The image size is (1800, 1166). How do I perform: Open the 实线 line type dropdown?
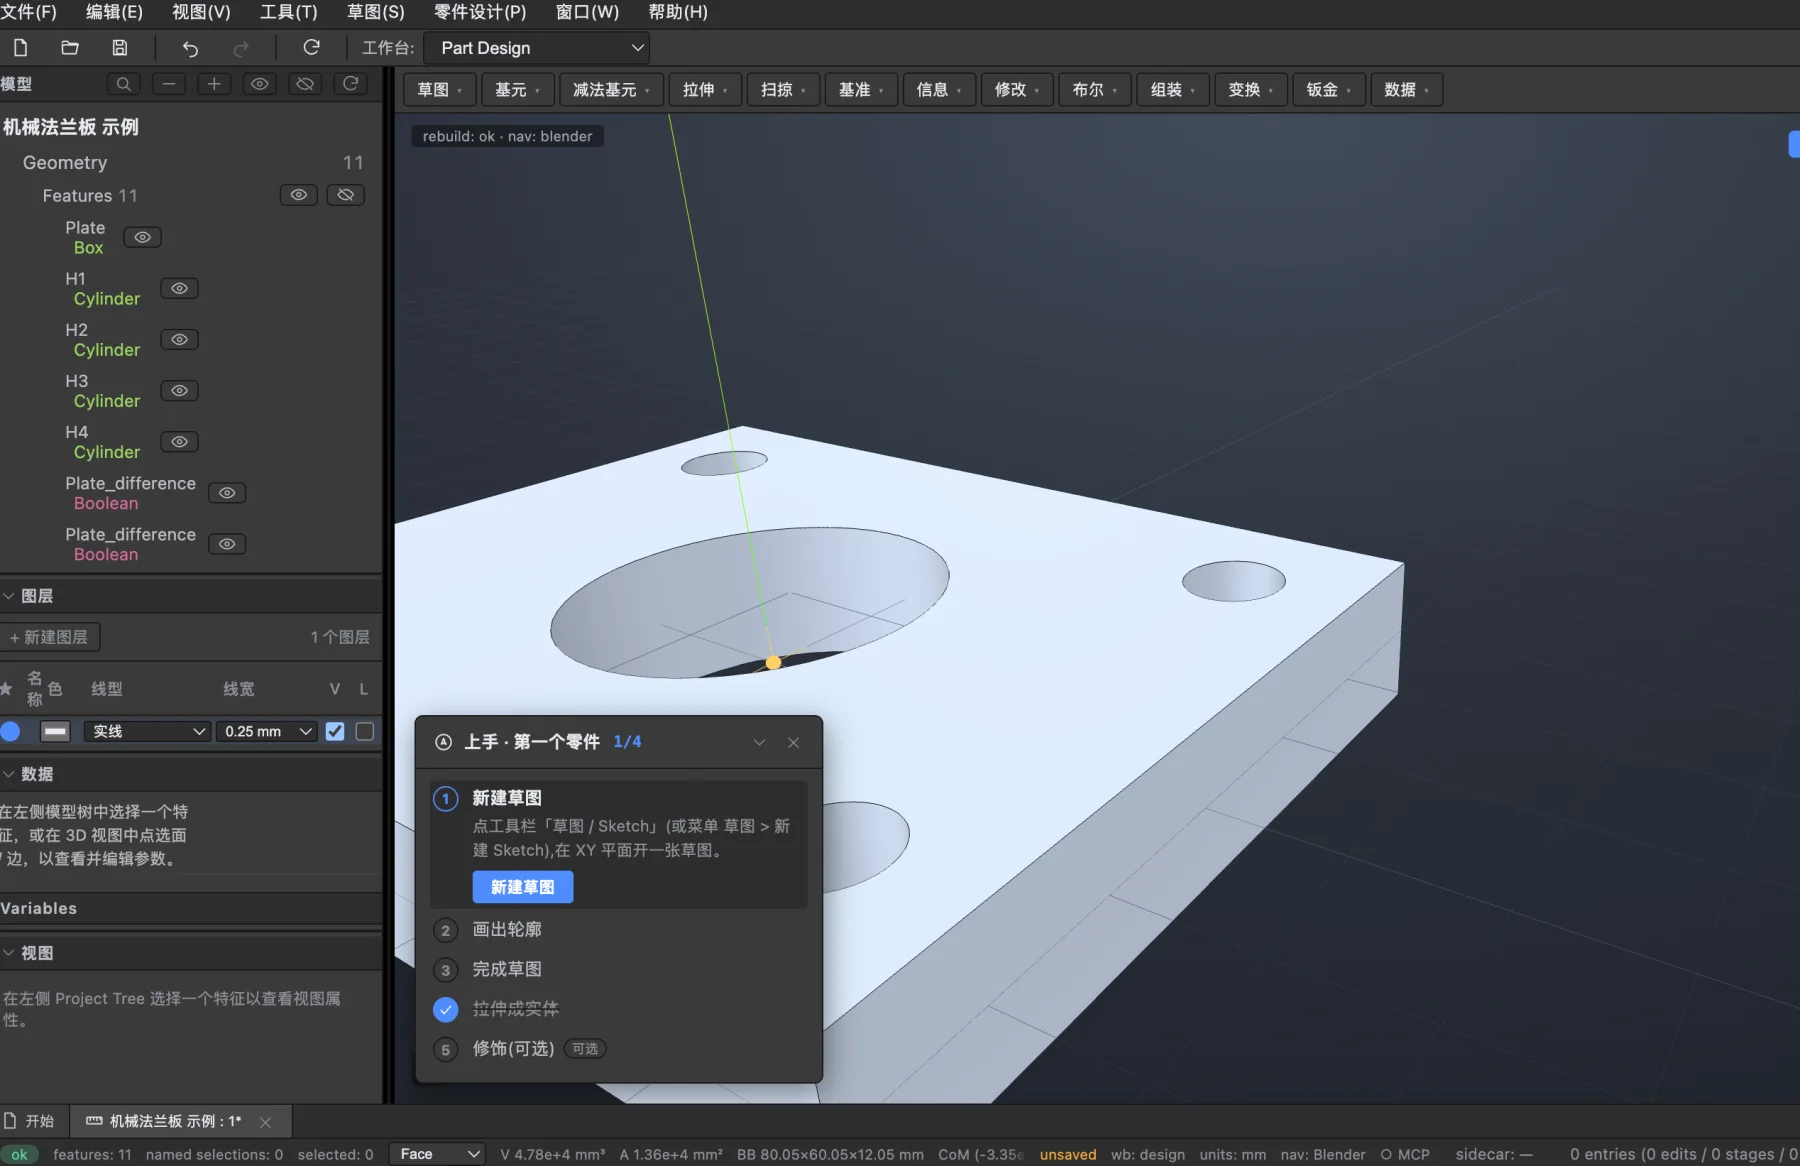click(x=148, y=731)
